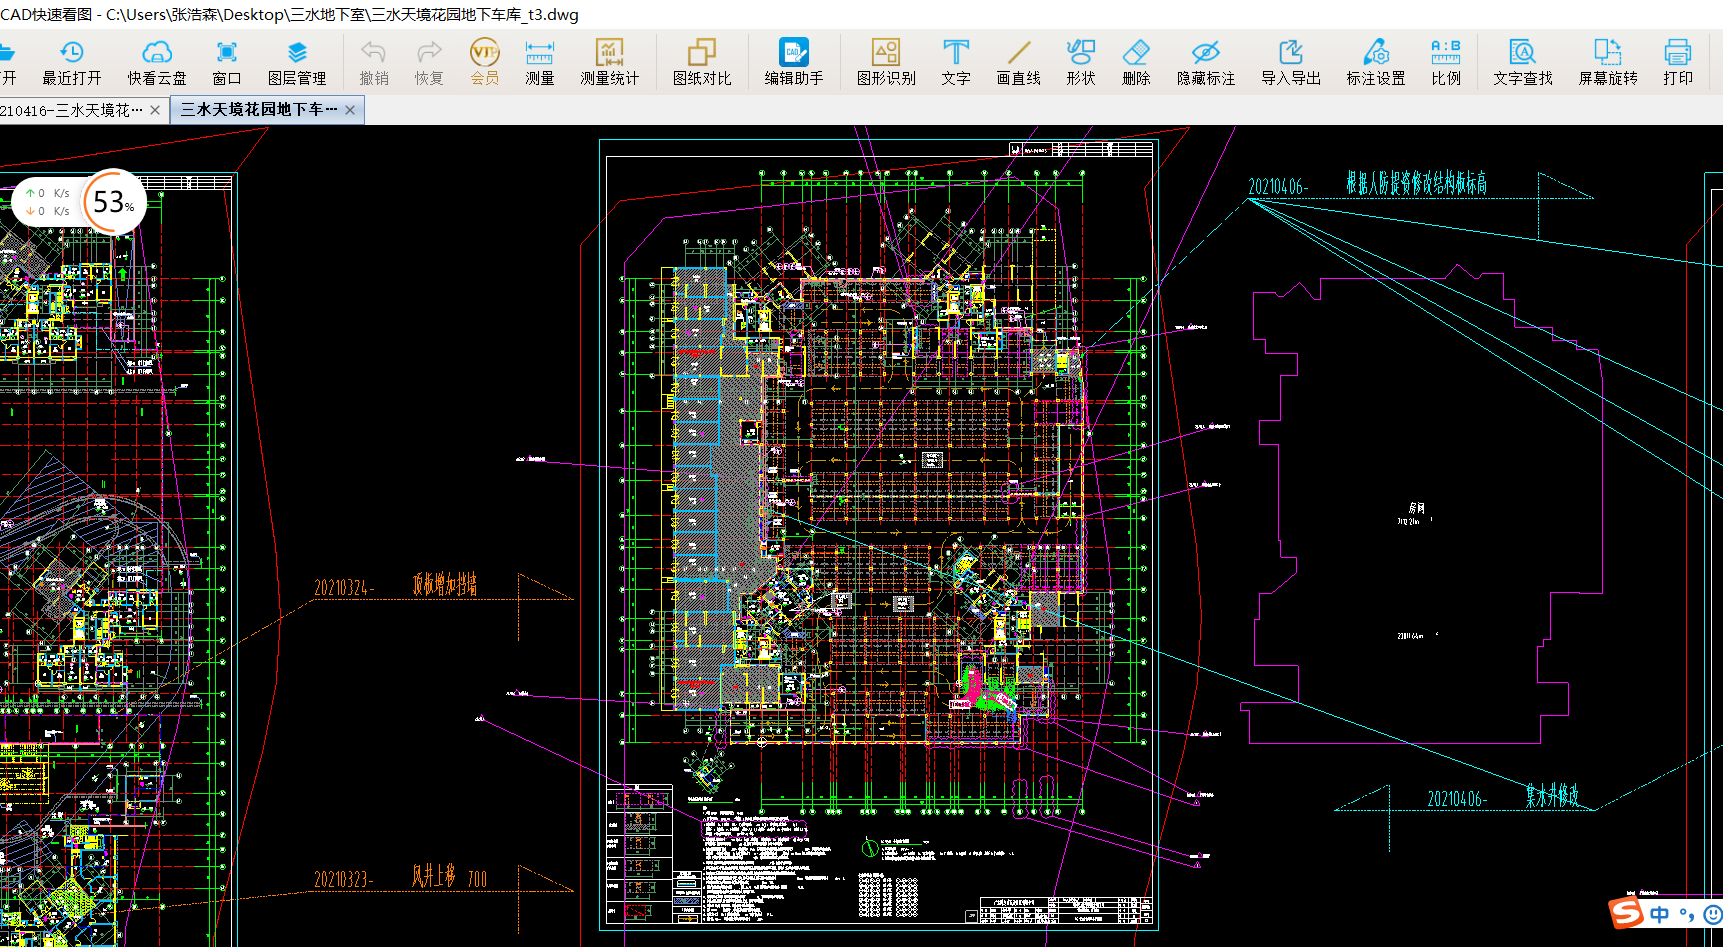Screen dimensions: 1723x947
Task: Select the 窗口 window zoom tool
Action: [x=227, y=63]
